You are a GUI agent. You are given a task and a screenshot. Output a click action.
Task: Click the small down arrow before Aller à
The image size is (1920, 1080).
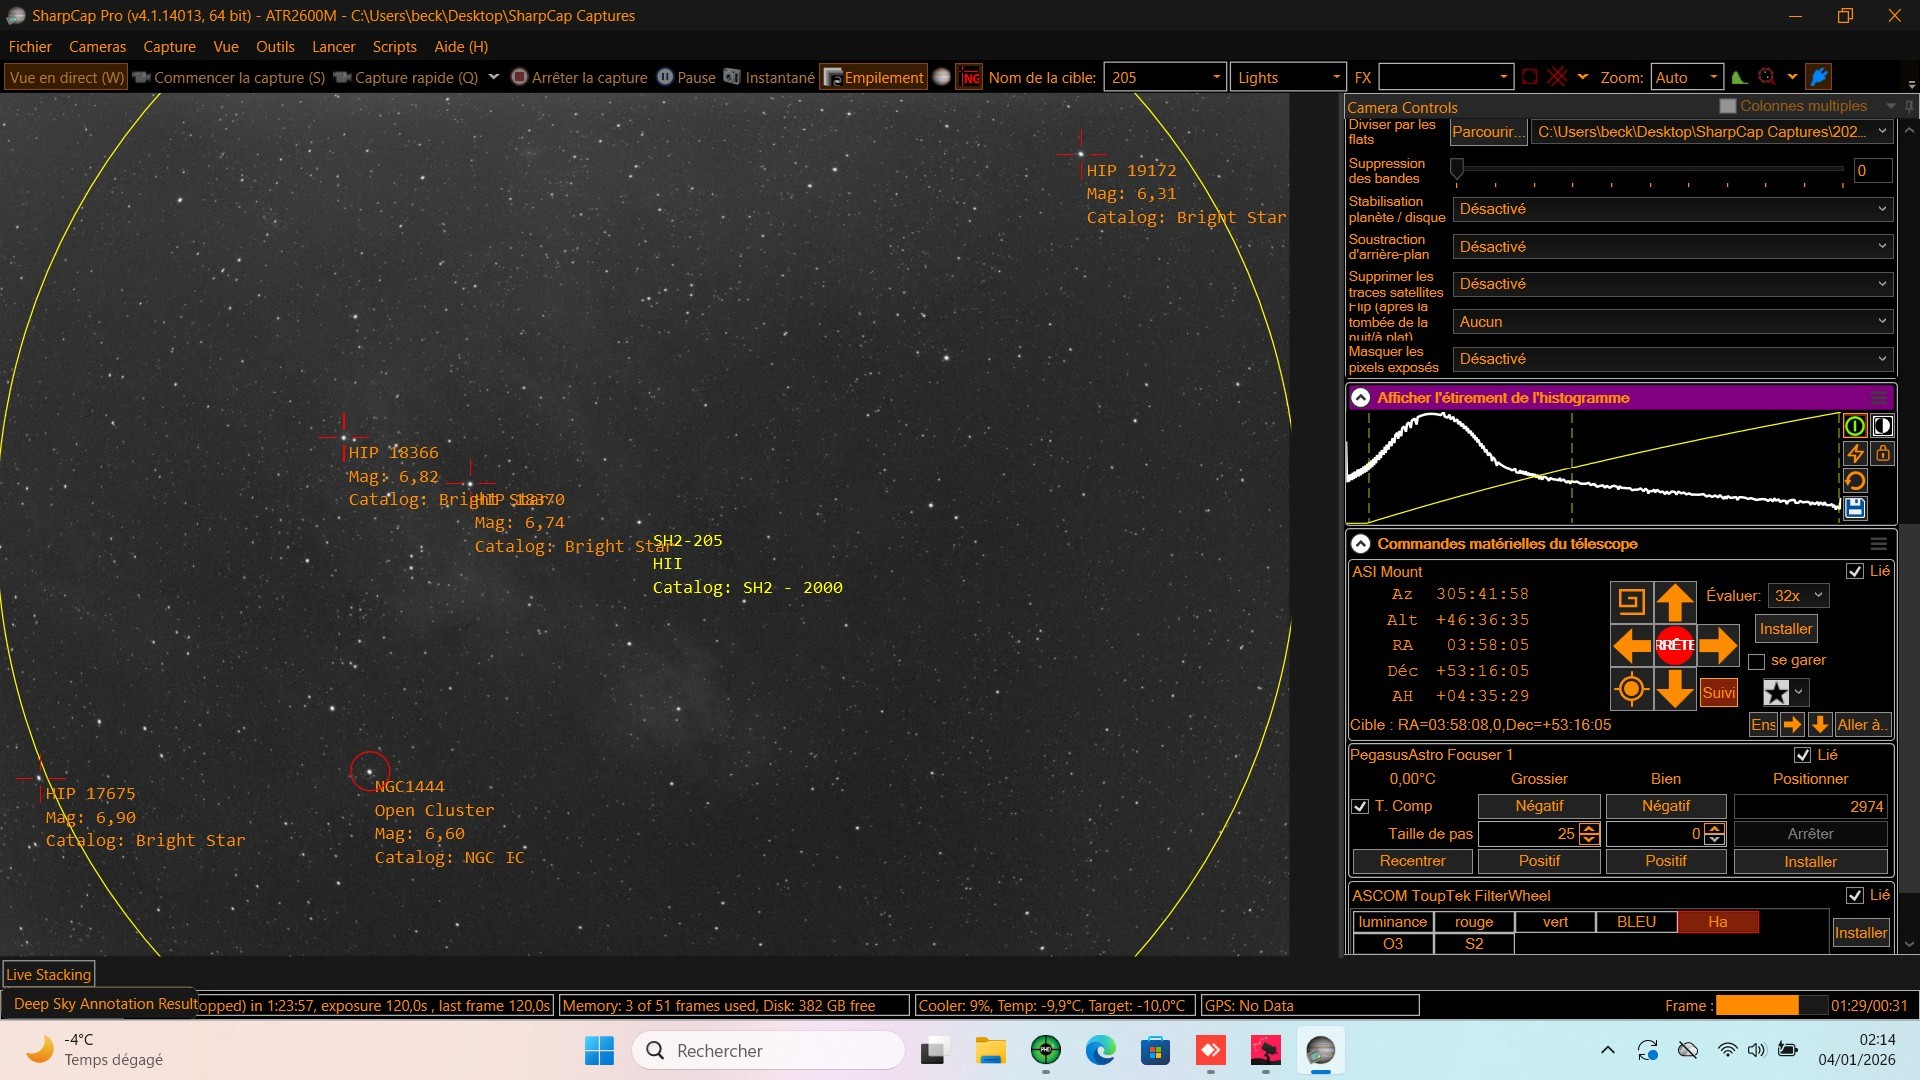(x=1819, y=725)
